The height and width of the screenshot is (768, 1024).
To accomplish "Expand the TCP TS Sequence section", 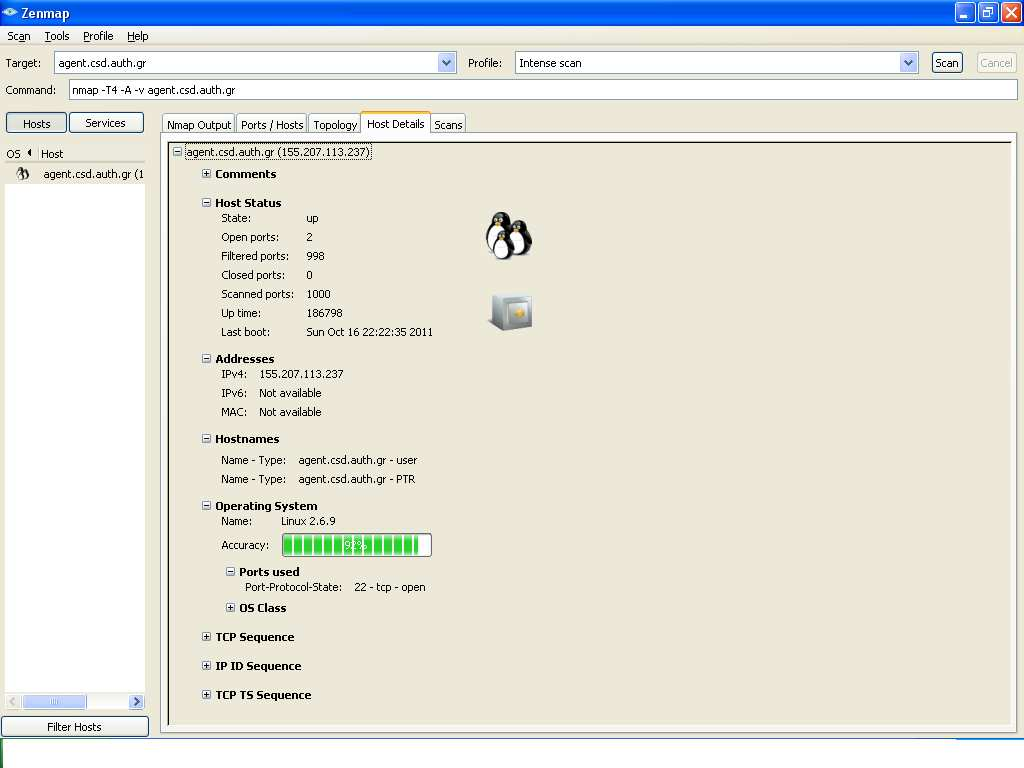I will coord(206,695).
